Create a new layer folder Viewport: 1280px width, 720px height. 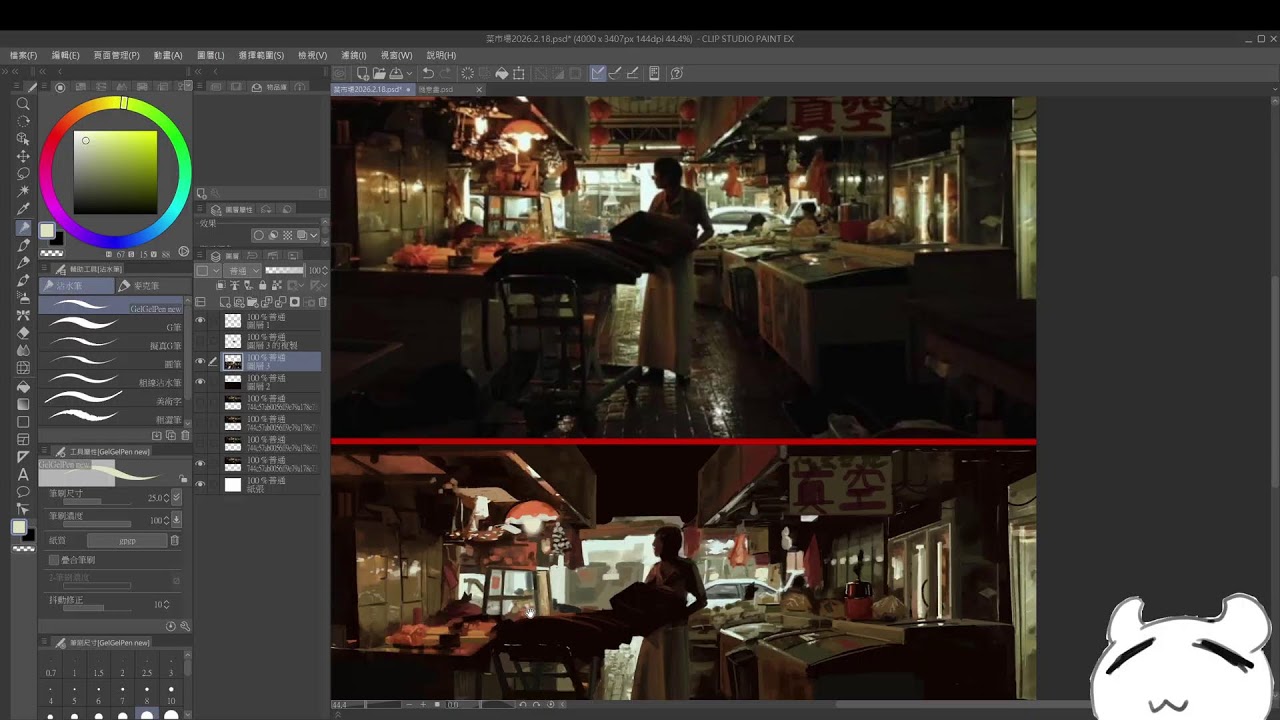(252, 302)
